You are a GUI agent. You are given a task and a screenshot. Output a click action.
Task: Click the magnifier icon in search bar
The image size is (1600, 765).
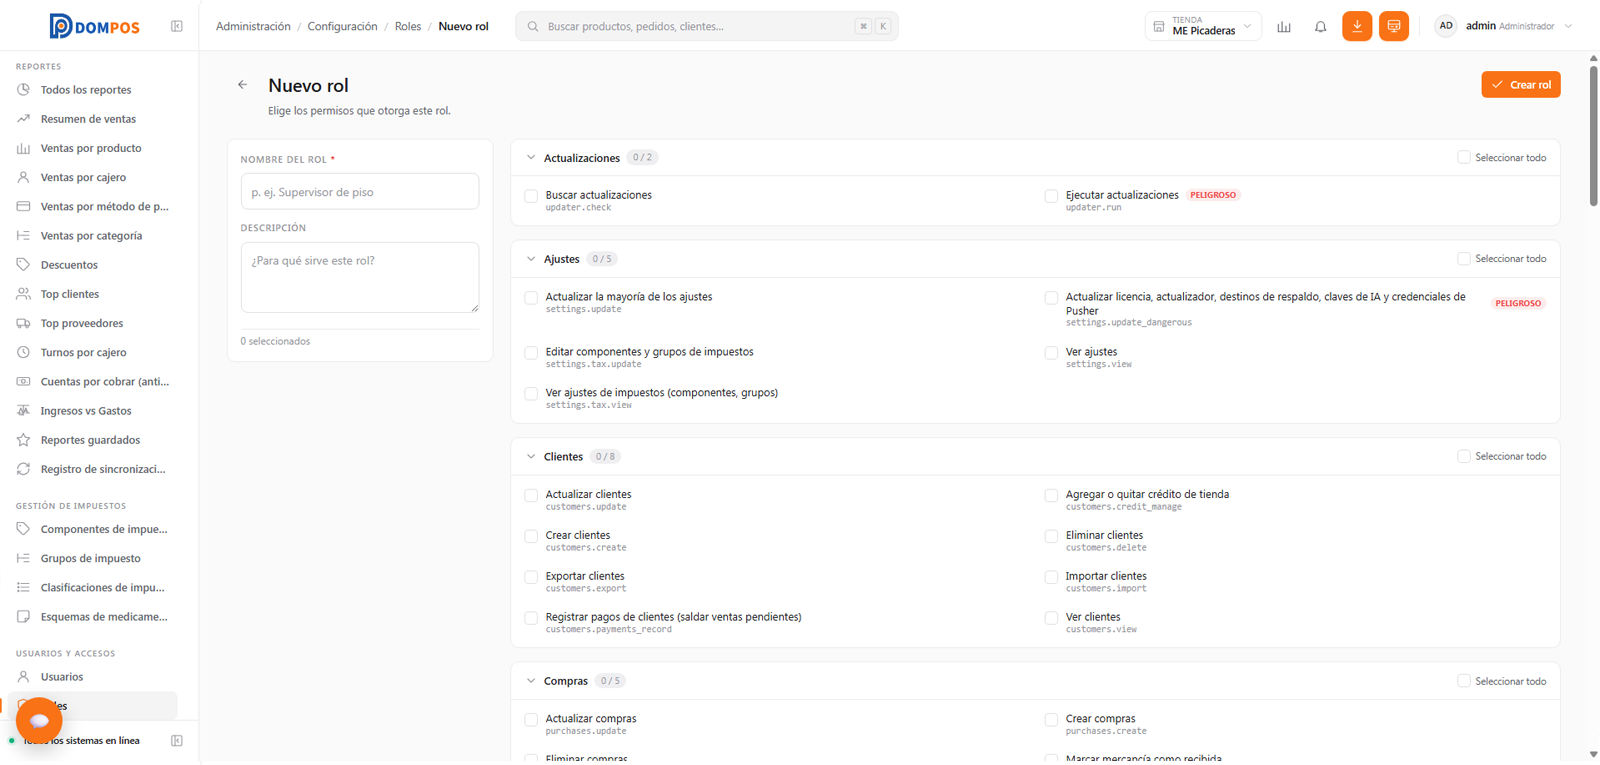(533, 27)
